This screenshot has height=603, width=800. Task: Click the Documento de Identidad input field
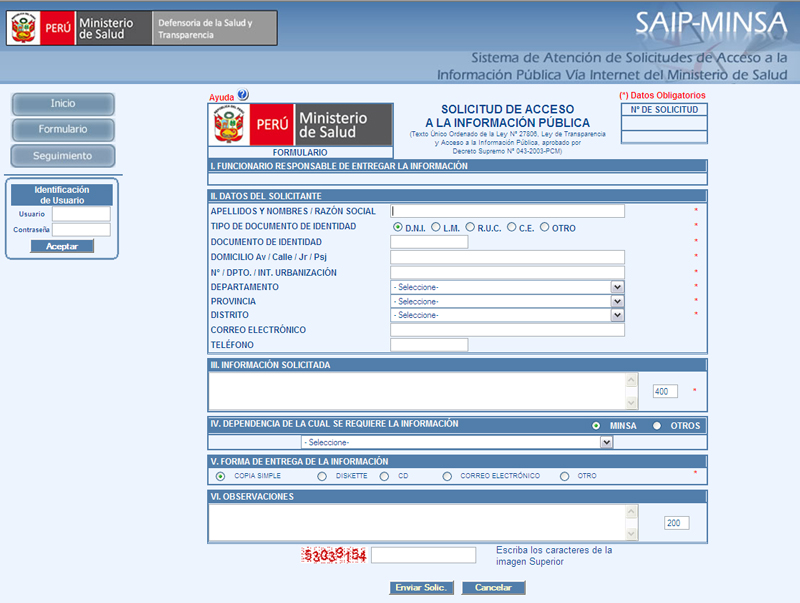tap(429, 242)
